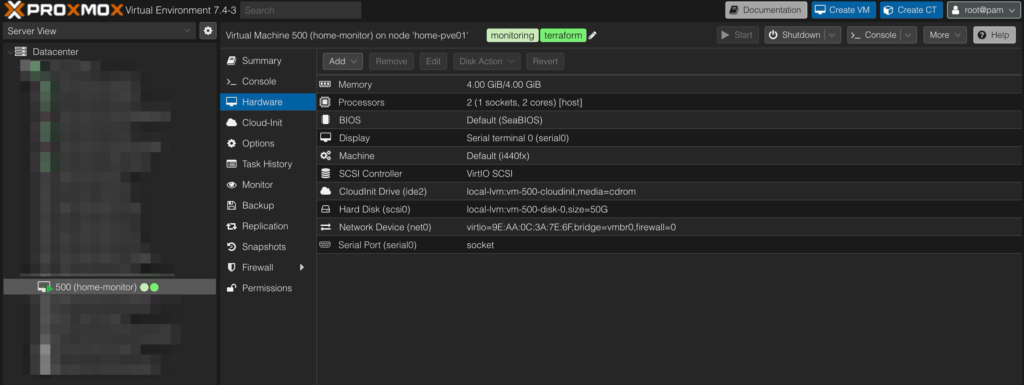
Task: Click the Serial Port icon
Action: coord(325,245)
